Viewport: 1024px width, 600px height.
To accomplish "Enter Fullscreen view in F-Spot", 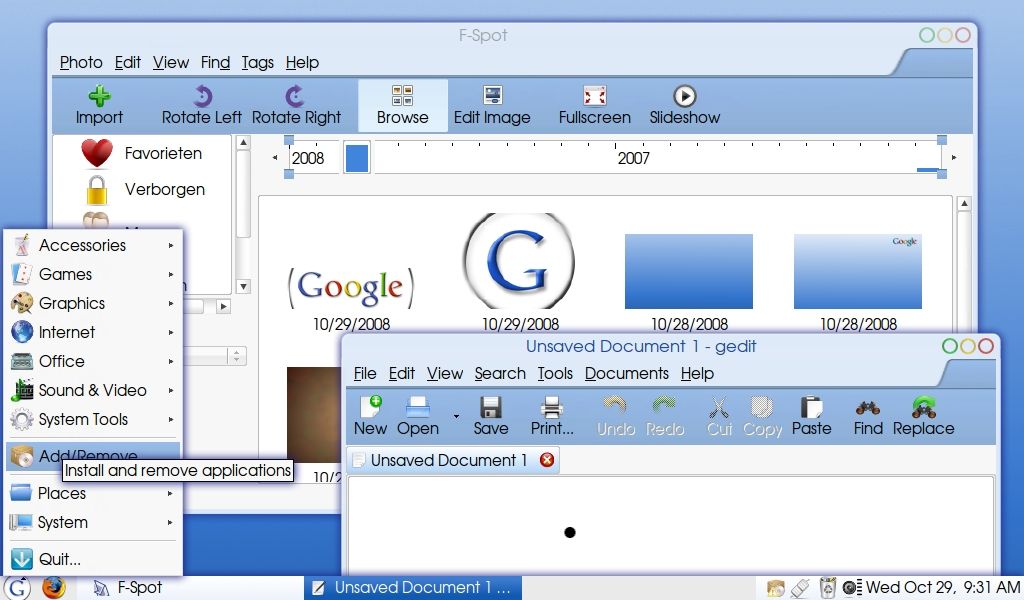I will 594,106.
